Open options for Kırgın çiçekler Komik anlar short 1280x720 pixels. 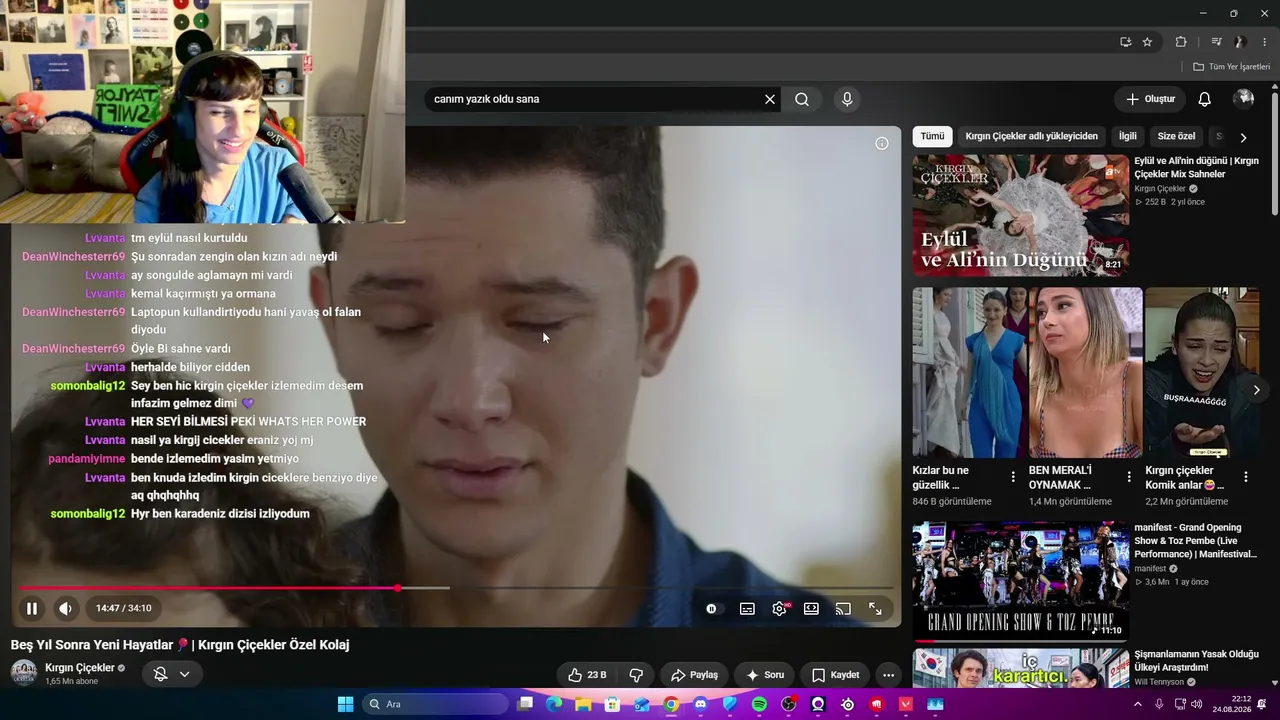point(1246,477)
